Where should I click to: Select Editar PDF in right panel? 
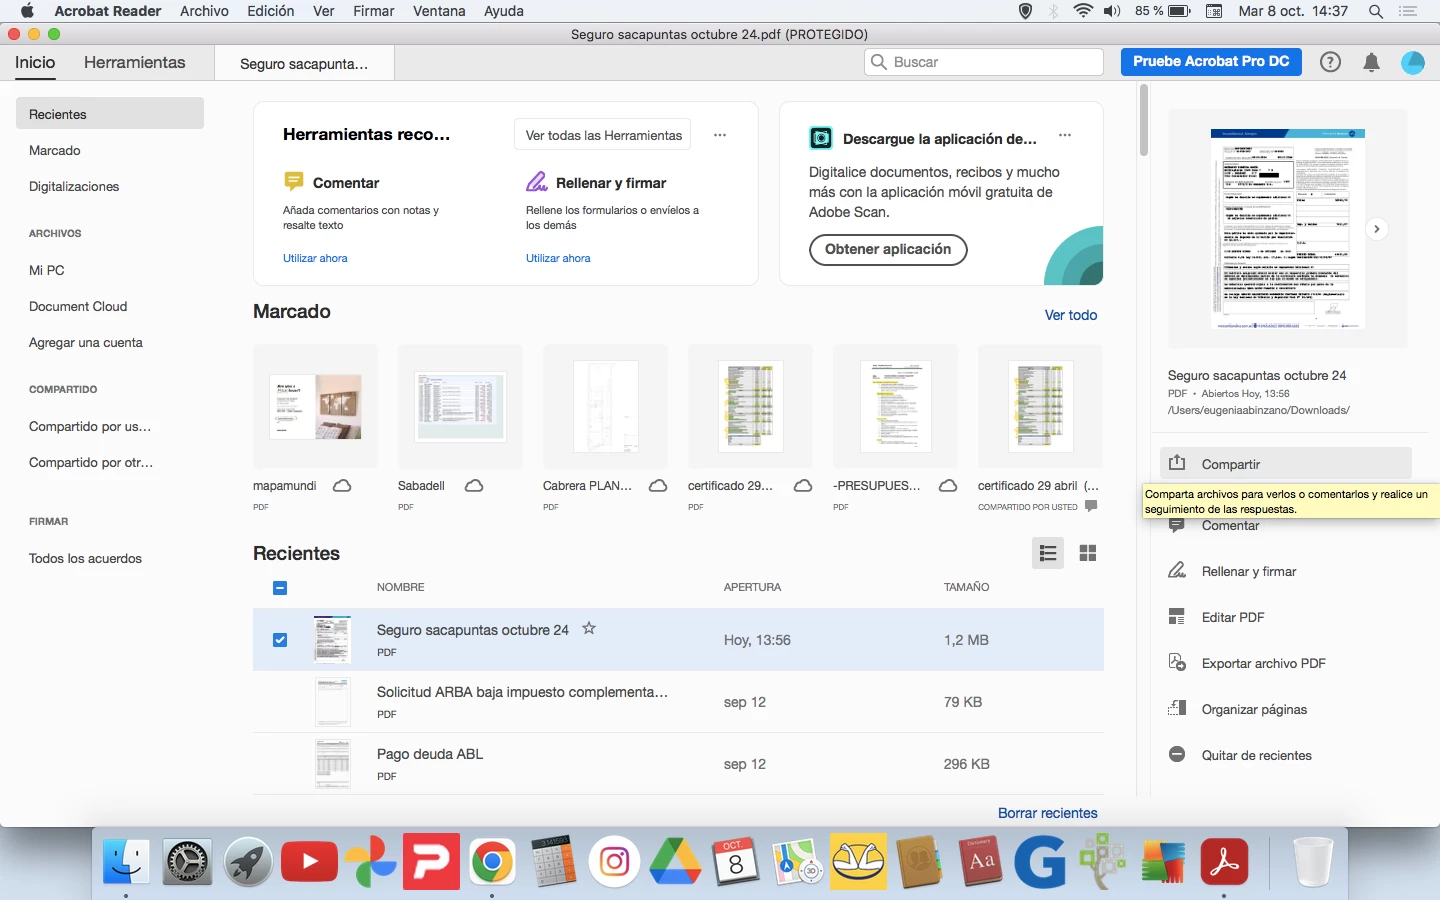click(1232, 617)
